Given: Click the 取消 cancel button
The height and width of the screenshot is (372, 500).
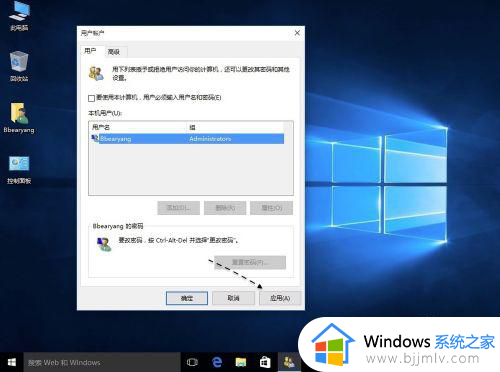Looking at the screenshot, I should [x=233, y=298].
